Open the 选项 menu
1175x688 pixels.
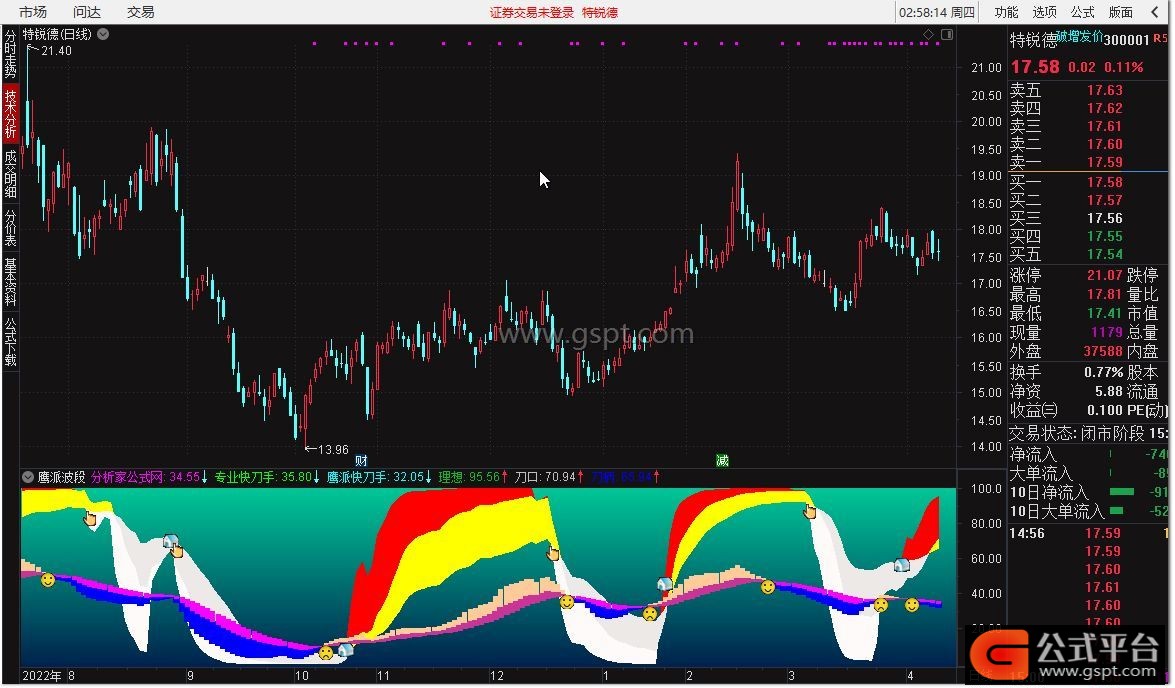click(1045, 12)
